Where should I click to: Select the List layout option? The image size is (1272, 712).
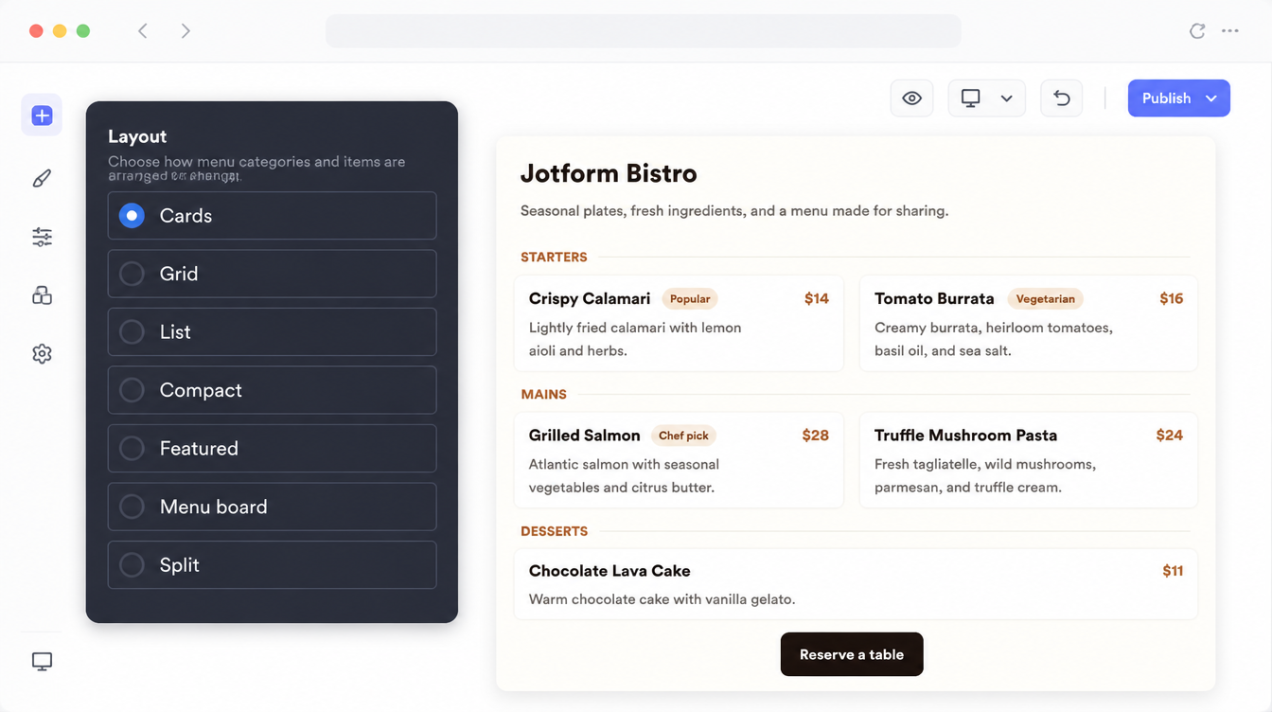[272, 332]
